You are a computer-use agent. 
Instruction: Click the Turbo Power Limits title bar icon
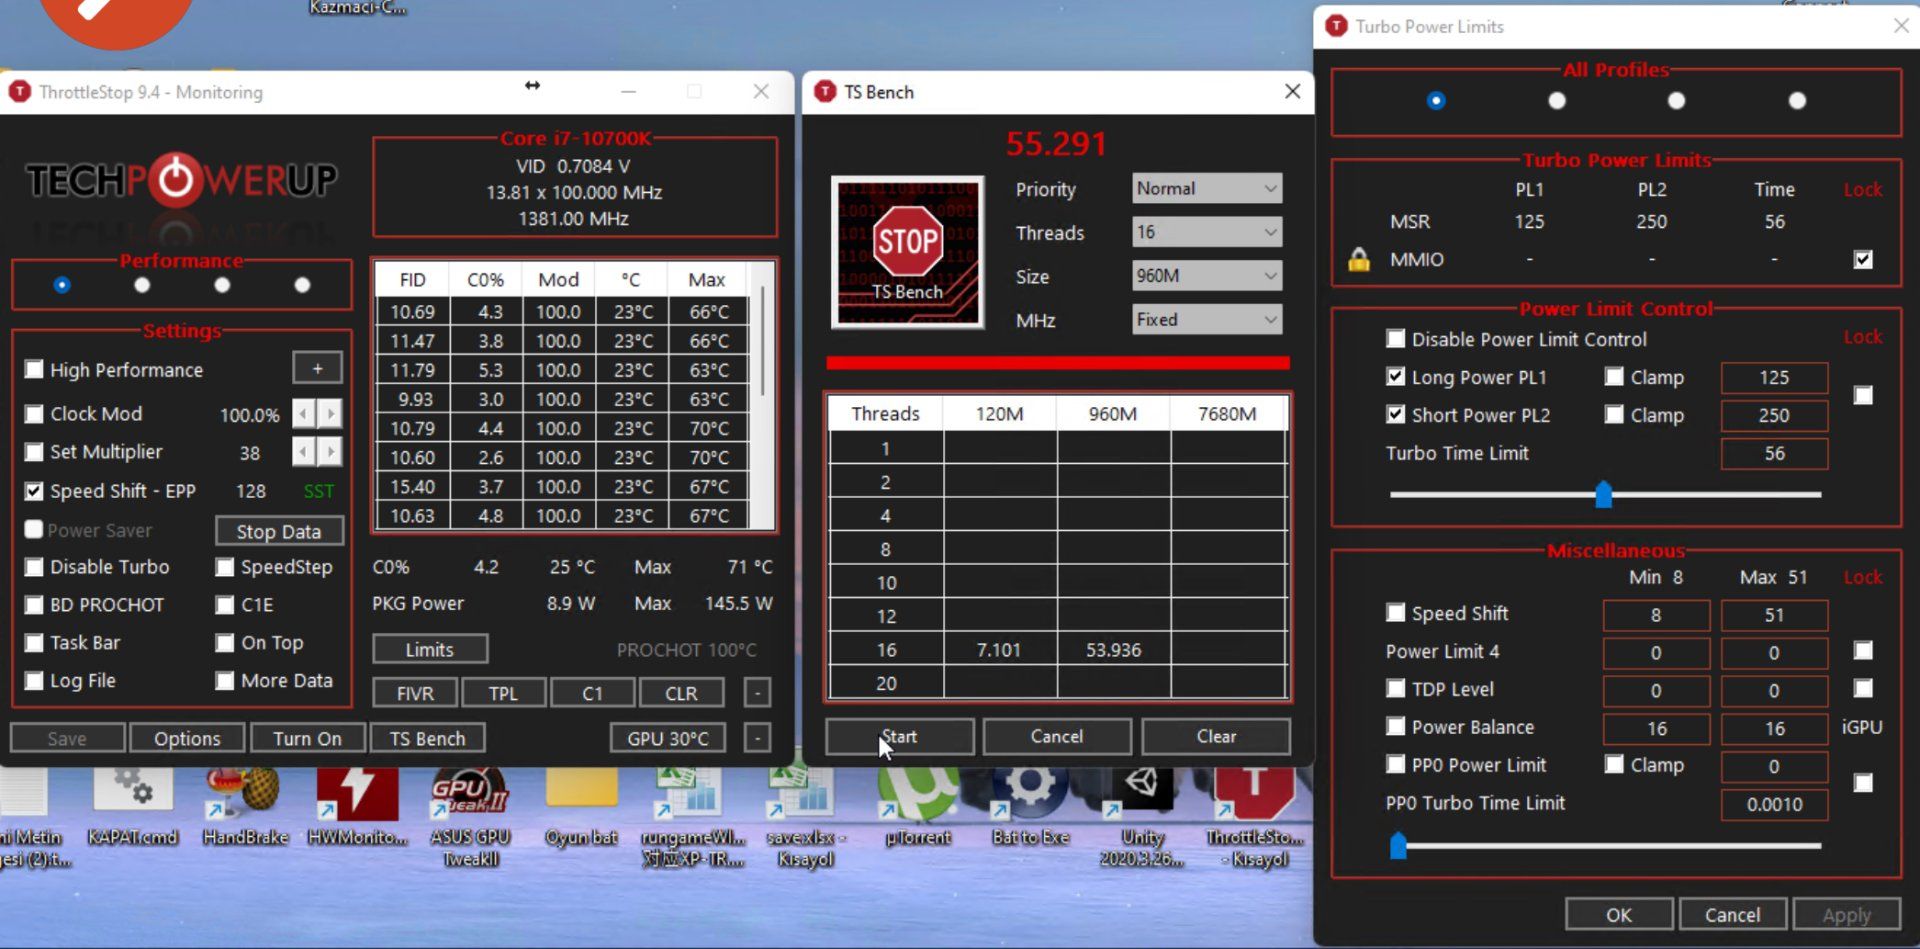click(1336, 26)
